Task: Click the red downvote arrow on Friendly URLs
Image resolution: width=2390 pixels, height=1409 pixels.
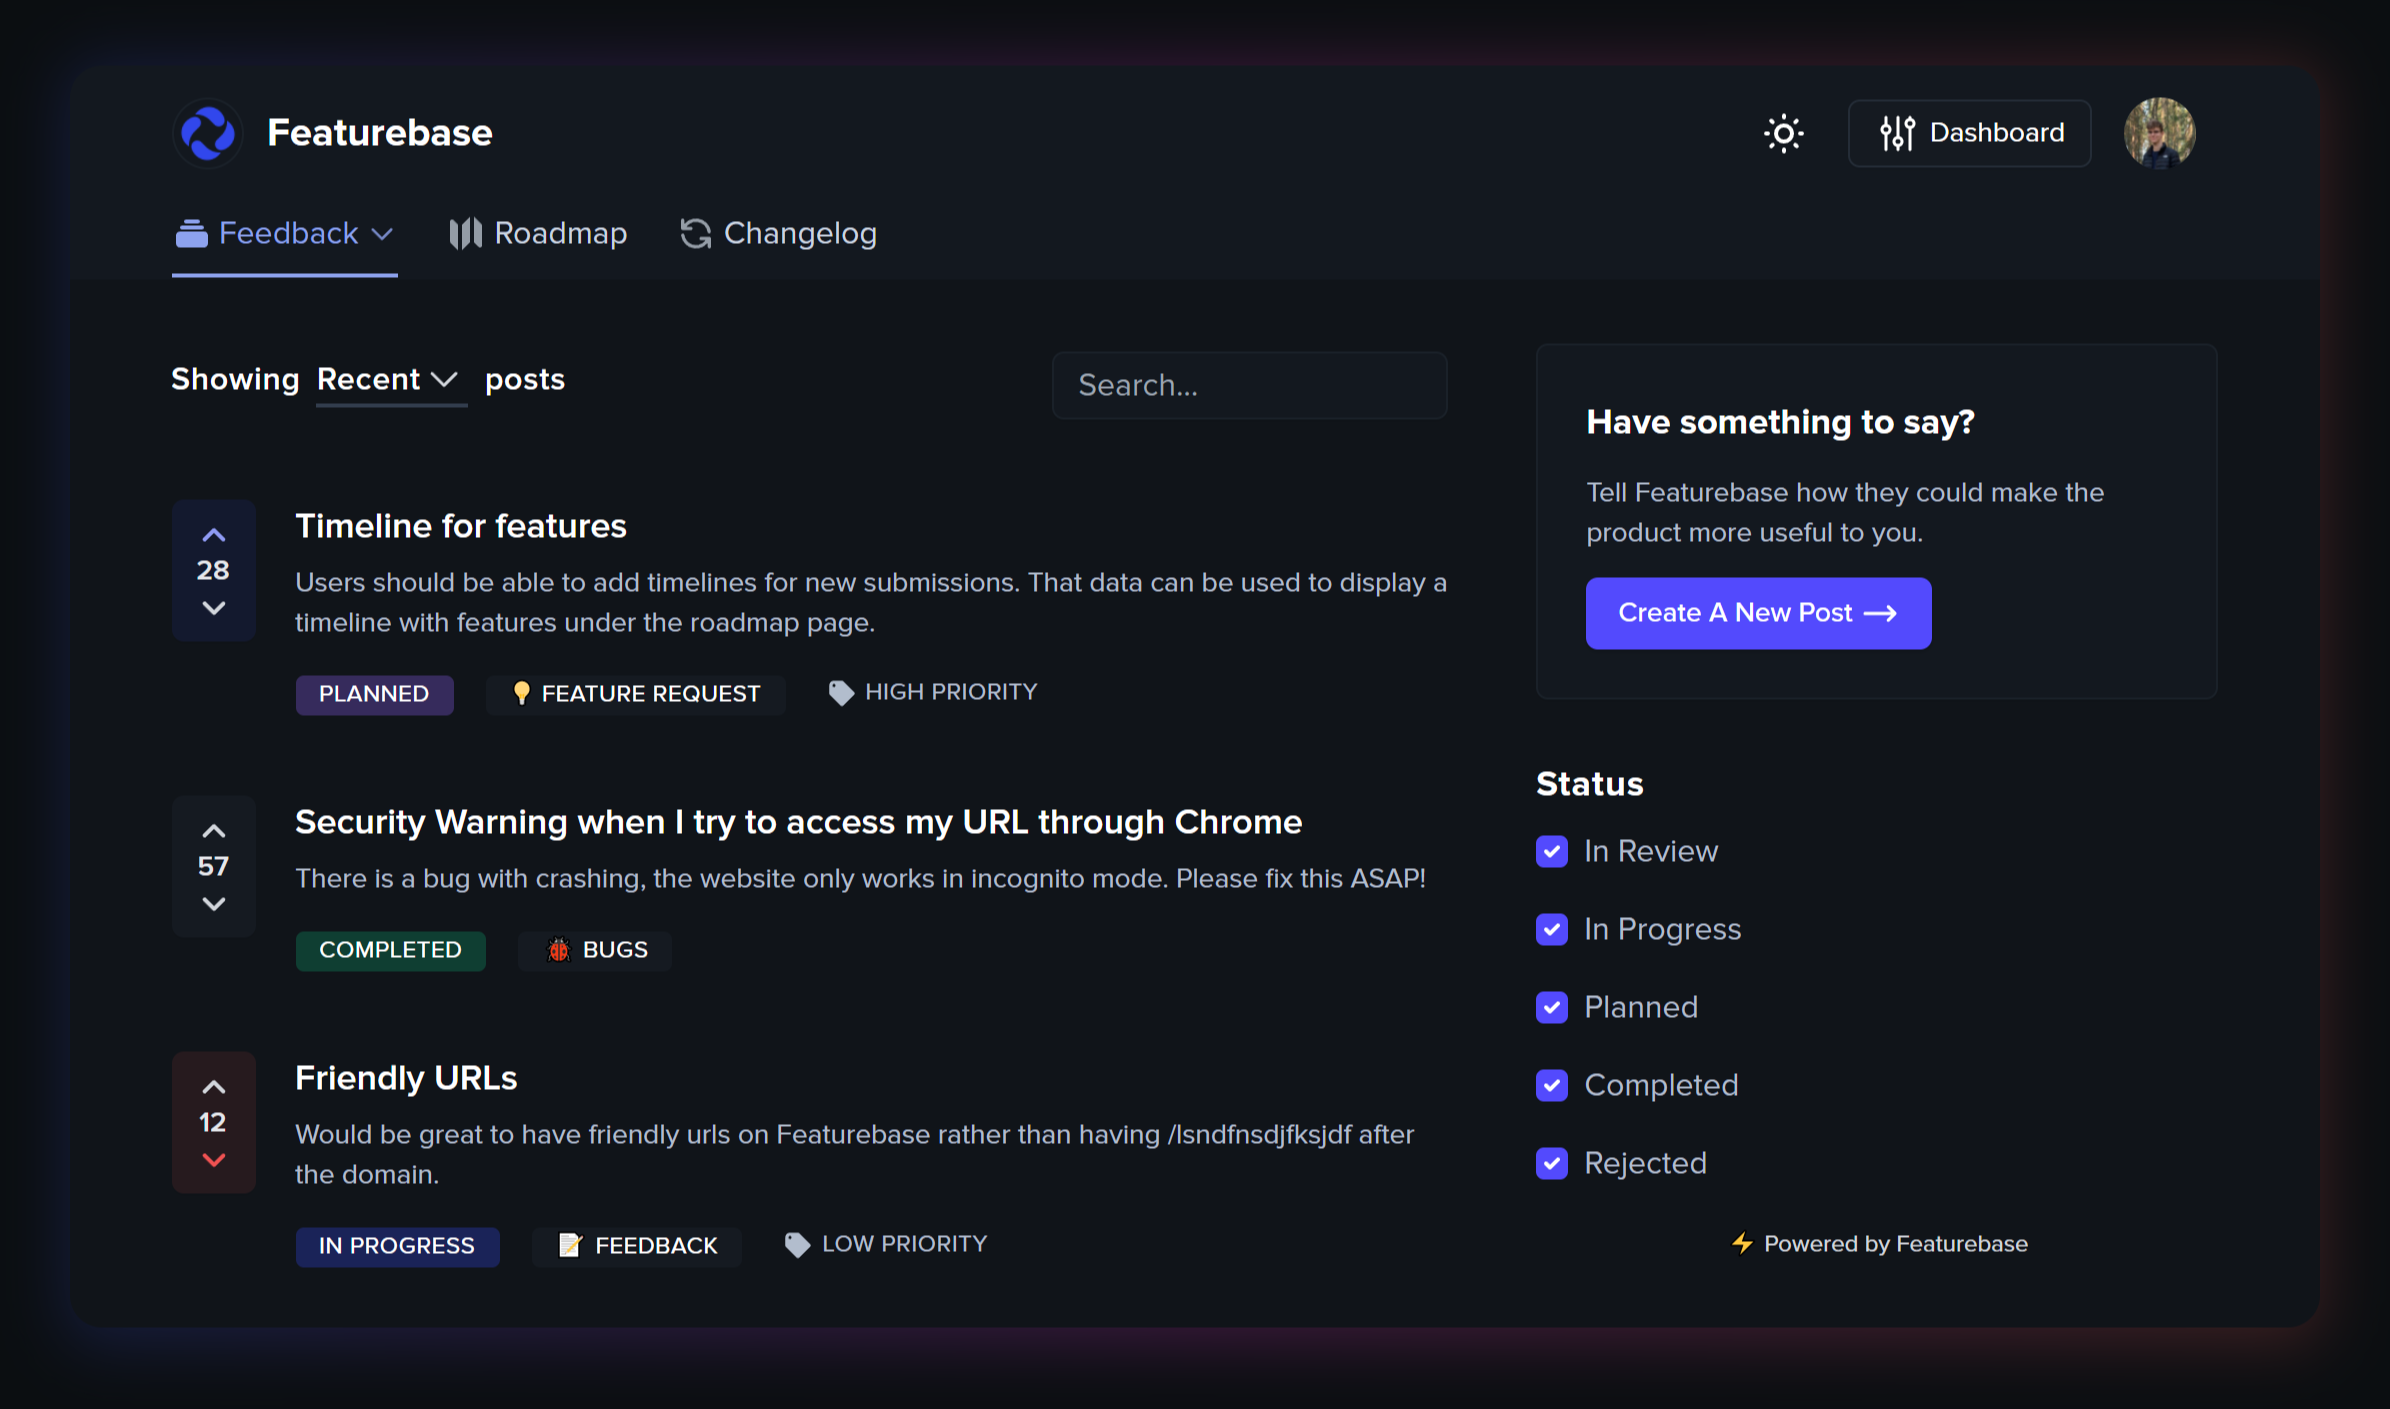Action: (x=213, y=1160)
